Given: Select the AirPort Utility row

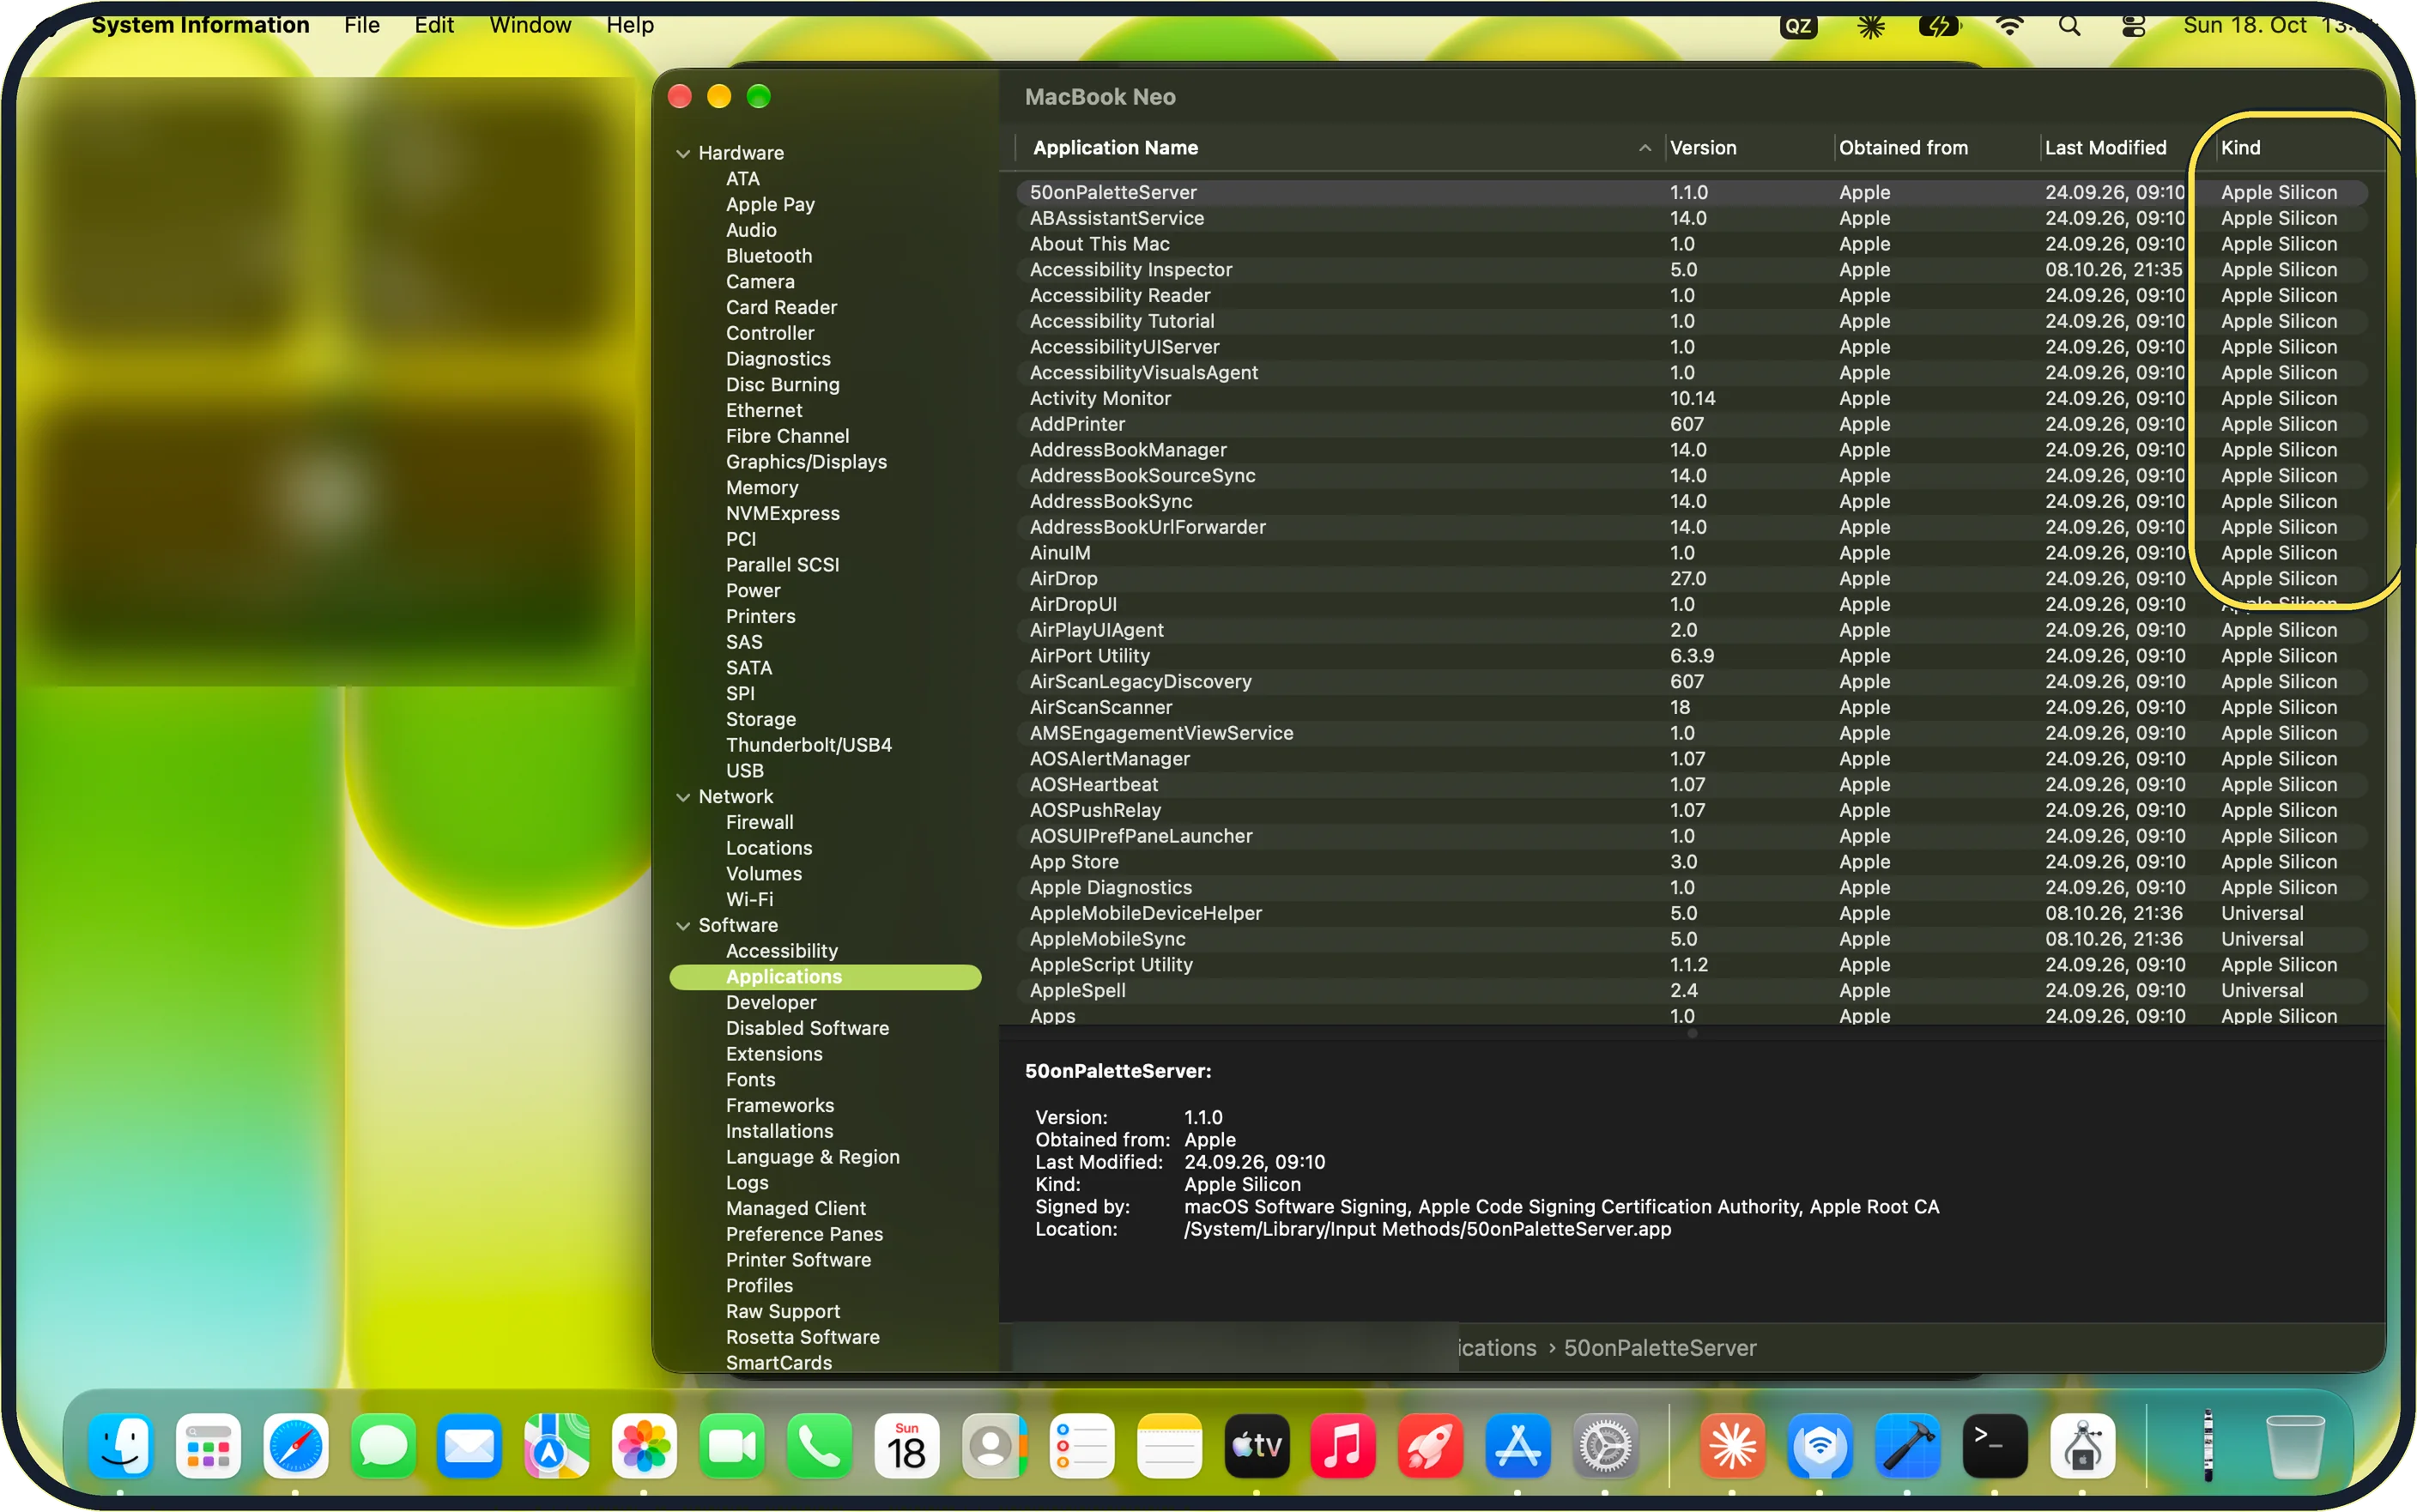Looking at the screenshot, I should 1692,656.
